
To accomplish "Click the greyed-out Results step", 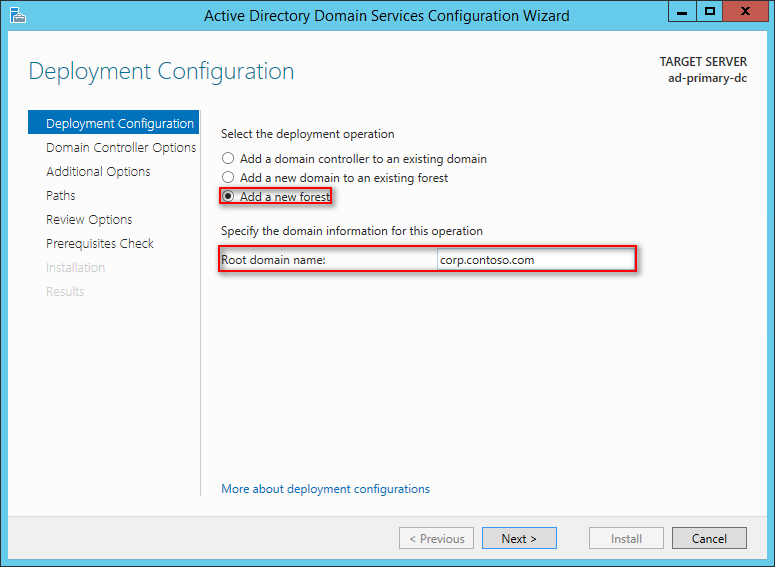I will pos(65,292).
